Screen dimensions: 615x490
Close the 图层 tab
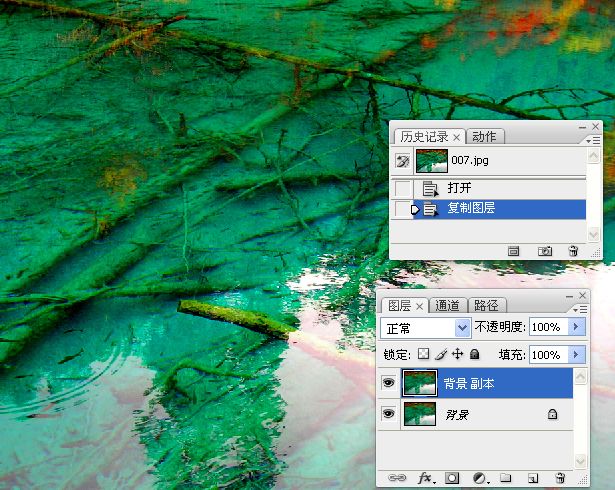(419, 306)
